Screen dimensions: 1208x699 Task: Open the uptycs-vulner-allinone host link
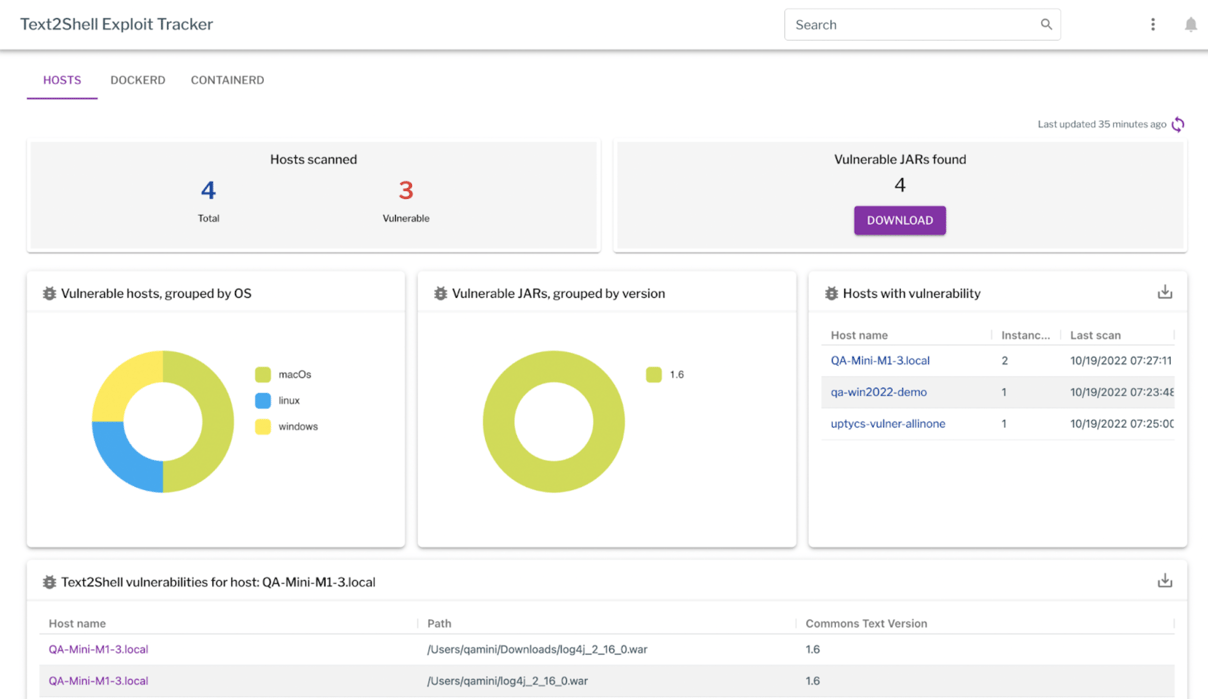[888, 424]
